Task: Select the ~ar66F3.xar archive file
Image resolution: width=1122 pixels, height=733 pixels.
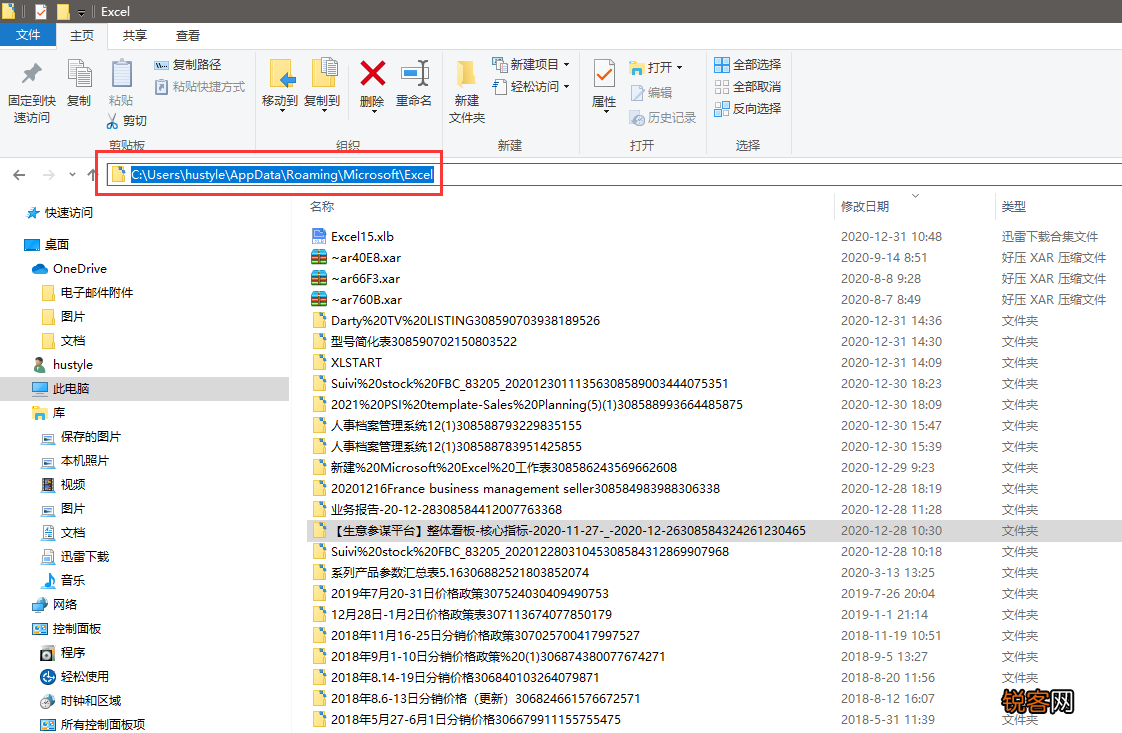Action: pos(365,278)
